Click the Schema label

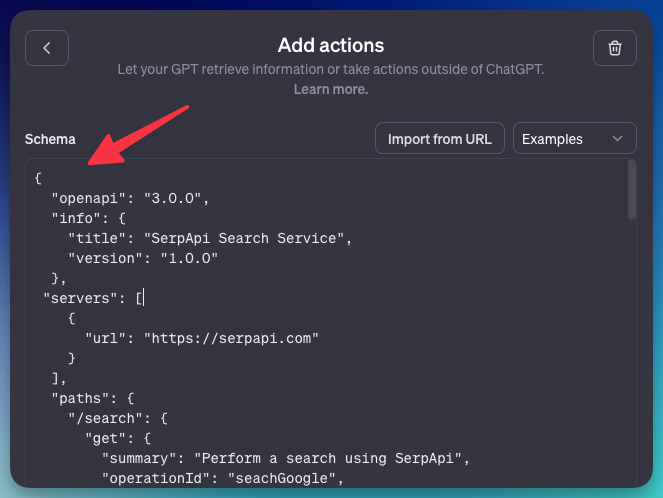pos(50,139)
